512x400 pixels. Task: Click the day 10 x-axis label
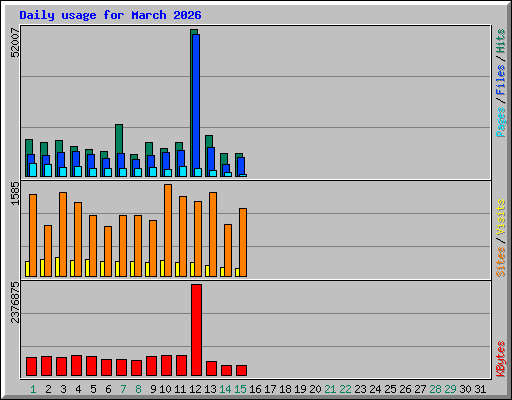(x=165, y=389)
